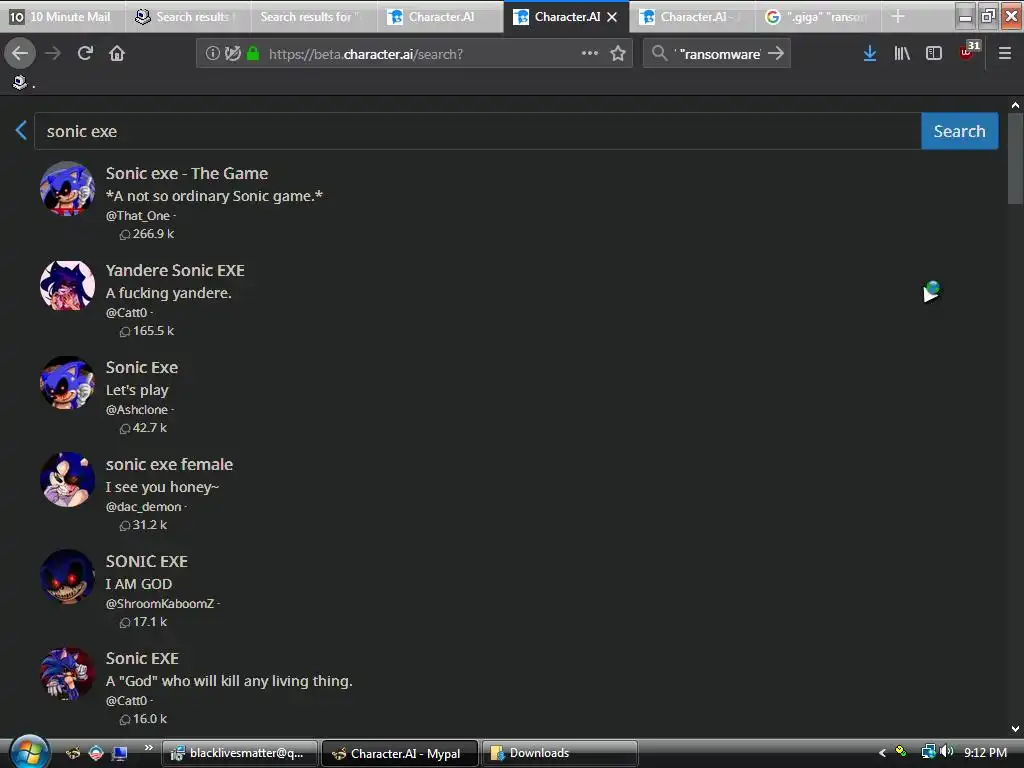Bookmark this page with the star
Screen dimensions: 1024x768
click(618, 54)
